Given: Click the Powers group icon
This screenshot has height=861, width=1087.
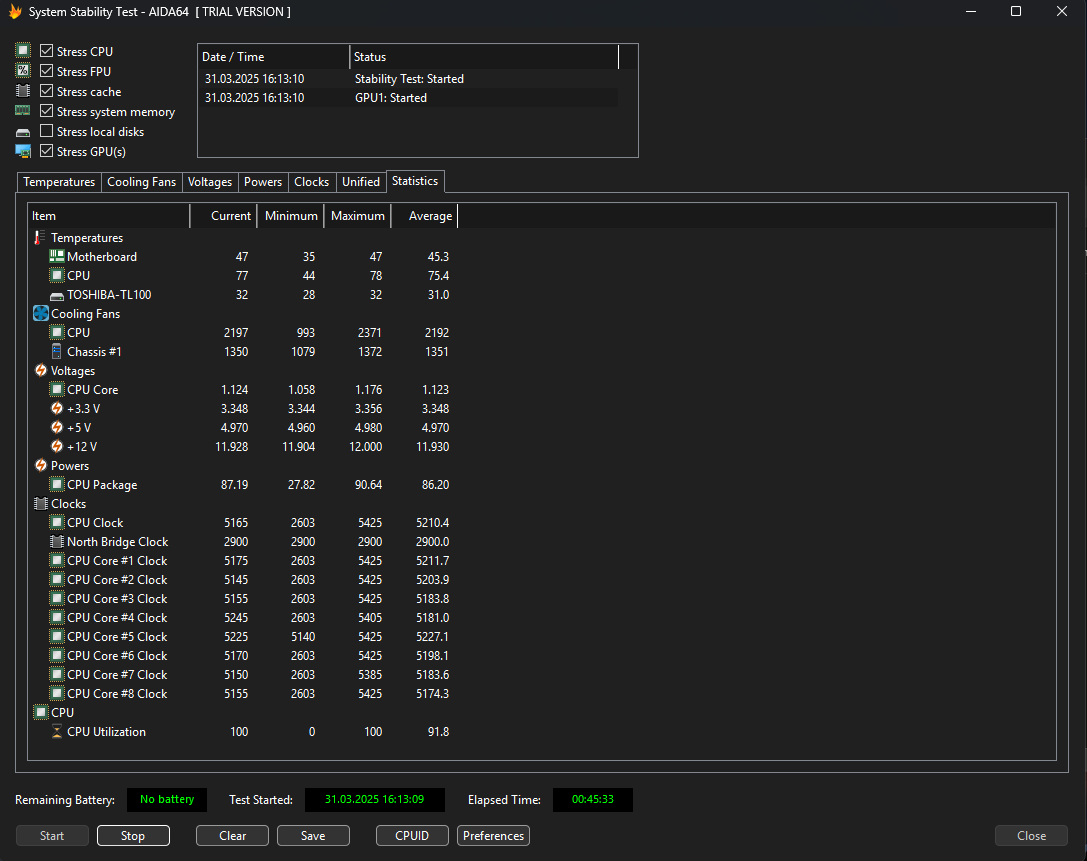Looking at the screenshot, I should [x=41, y=465].
